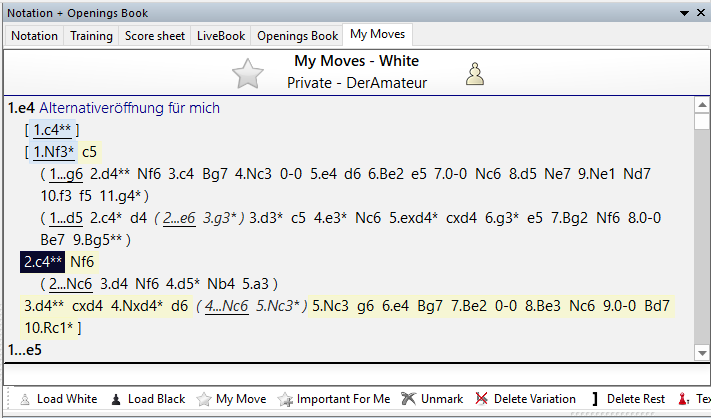Click the Delete Variation red X icon
711x418 pixels.
[x=482, y=399]
